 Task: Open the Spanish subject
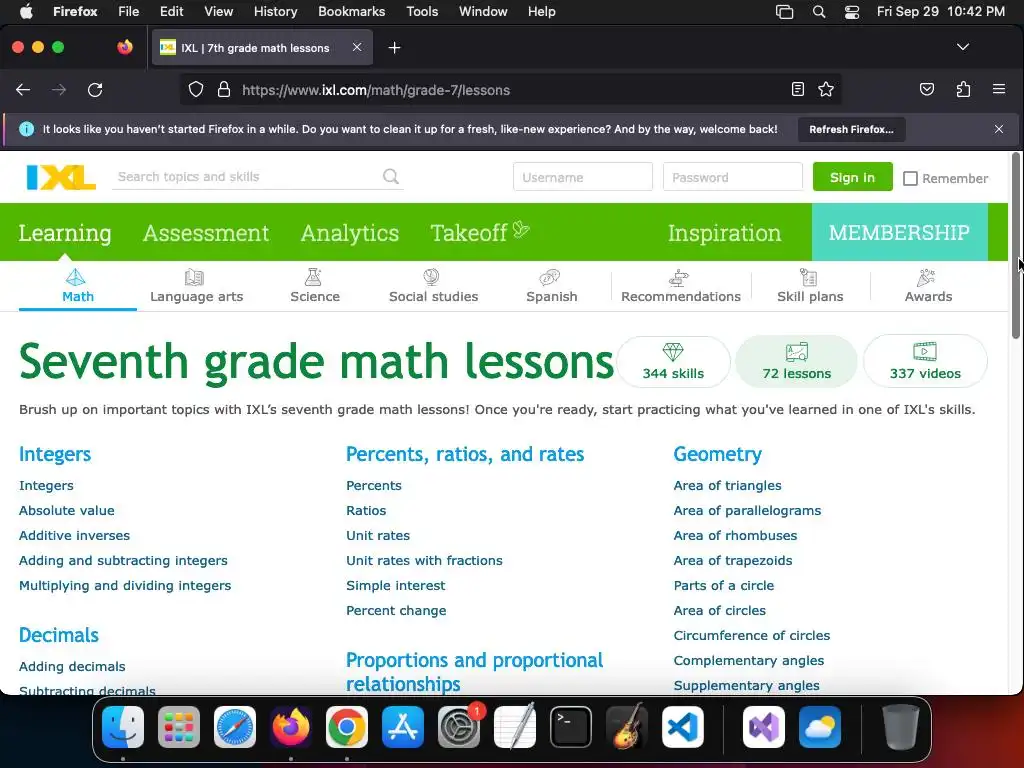click(551, 286)
